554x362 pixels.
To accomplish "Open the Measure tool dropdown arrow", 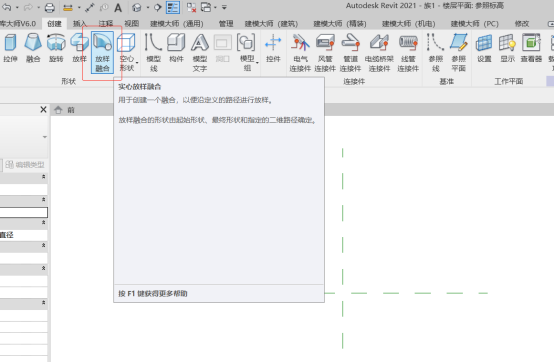I will coord(79,7).
